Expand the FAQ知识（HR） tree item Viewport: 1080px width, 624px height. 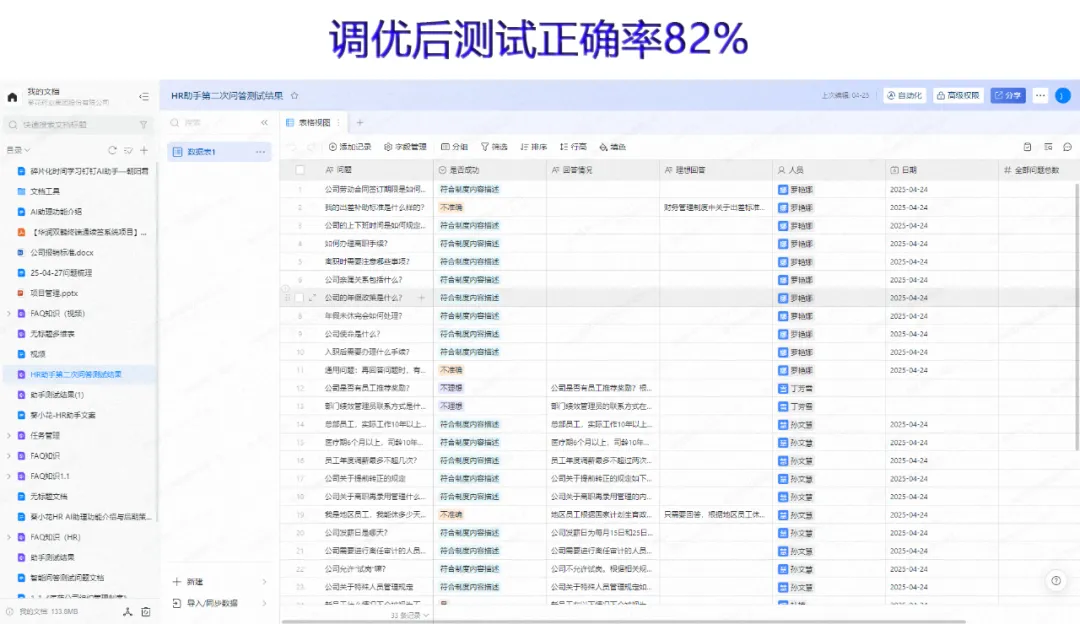[9, 537]
